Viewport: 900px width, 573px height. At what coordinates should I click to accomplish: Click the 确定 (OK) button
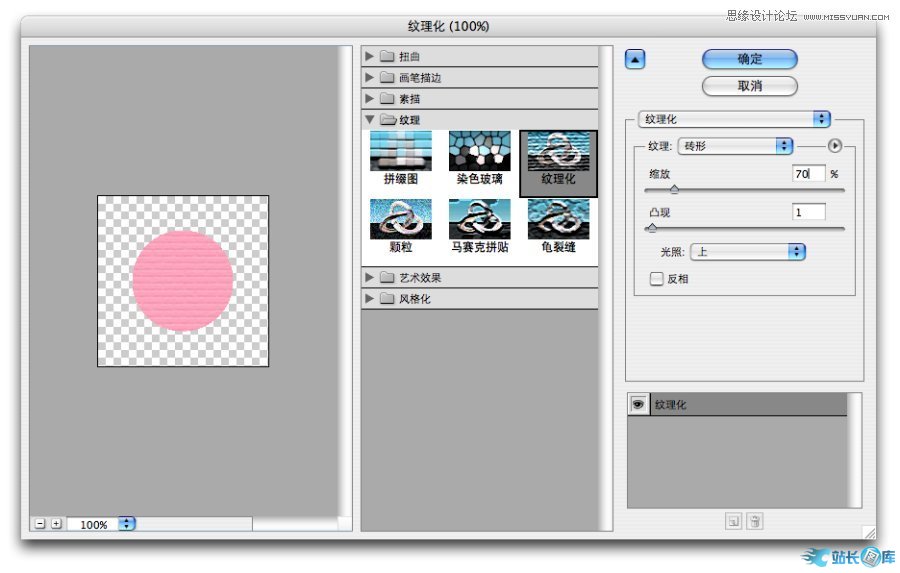tap(749, 59)
